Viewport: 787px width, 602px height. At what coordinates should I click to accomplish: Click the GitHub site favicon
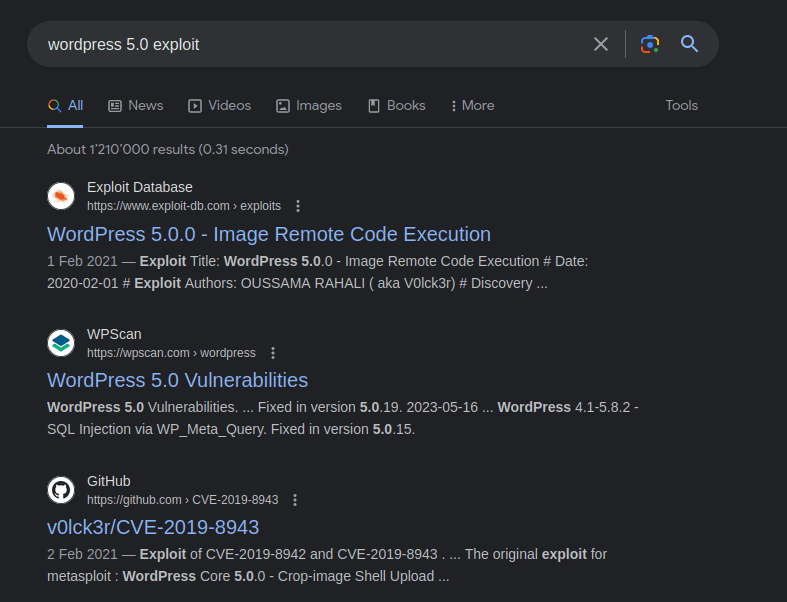coord(61,490)
